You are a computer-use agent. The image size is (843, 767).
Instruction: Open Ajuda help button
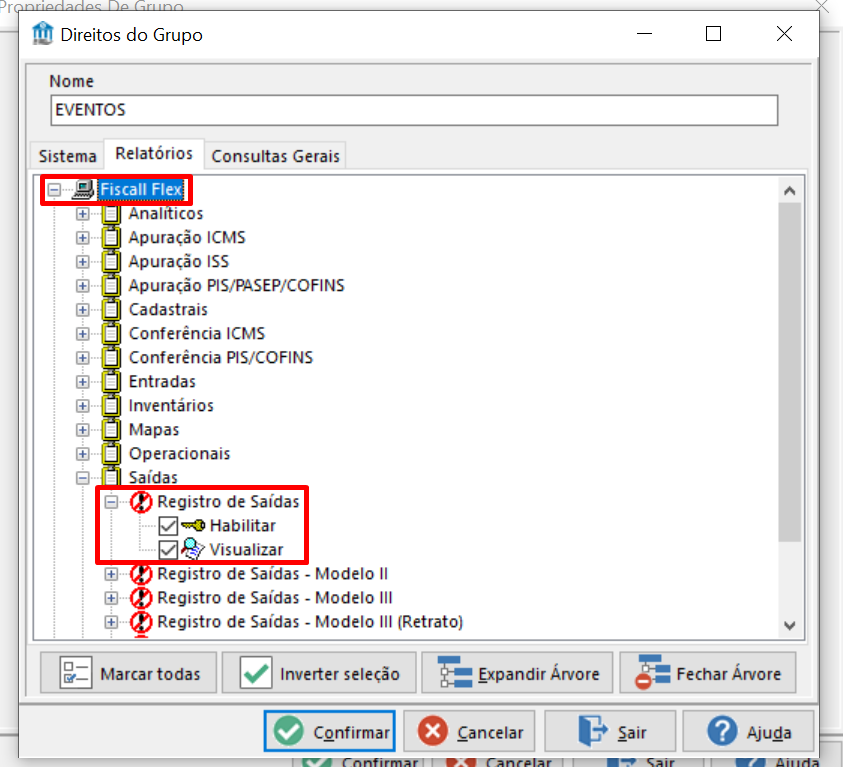748,732
